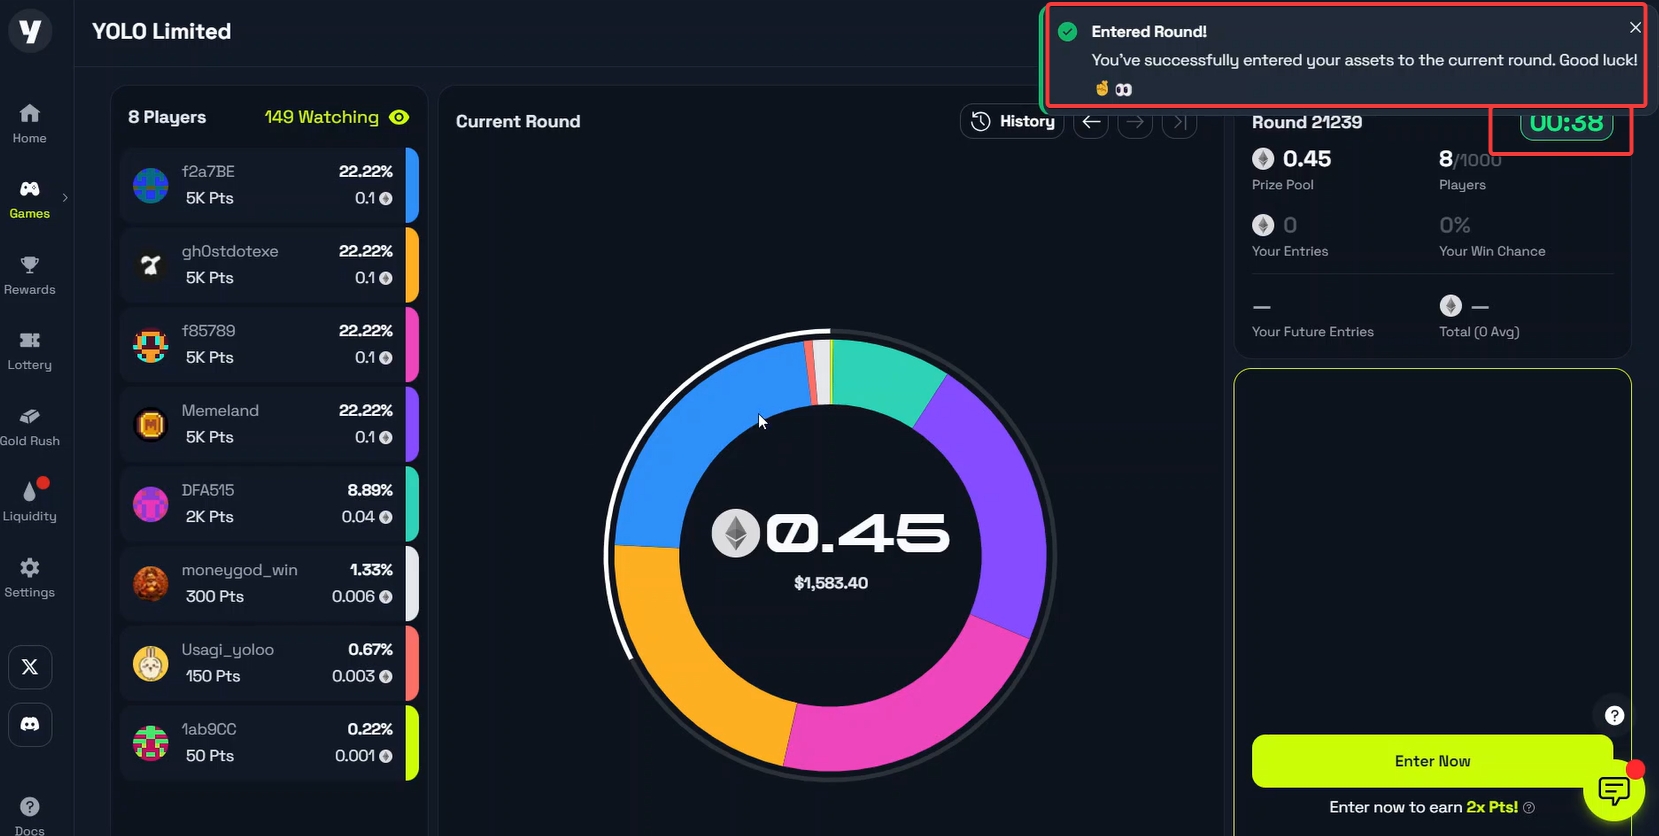
Task: Dismiss the Entered Round notification
Action: [x=1635, y=28]
